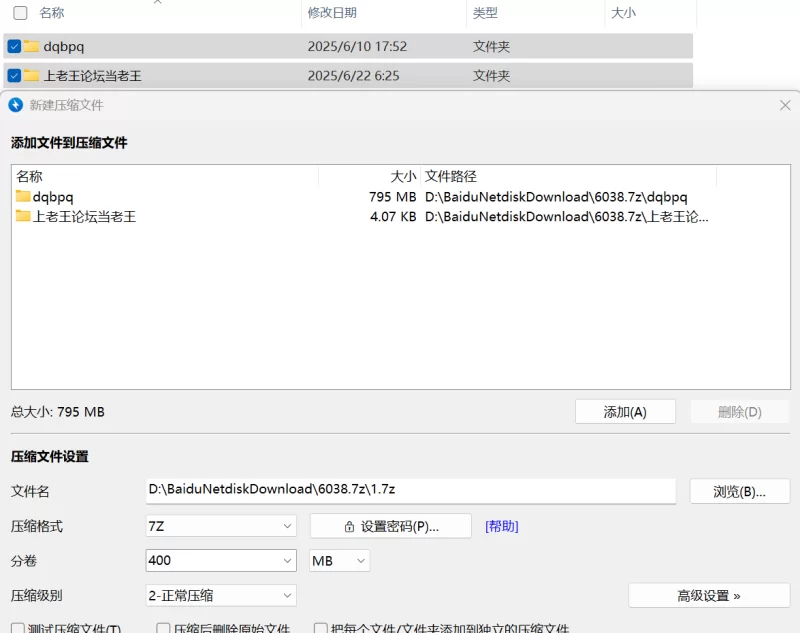Click the lock icon on 设置密码 button

349,526
